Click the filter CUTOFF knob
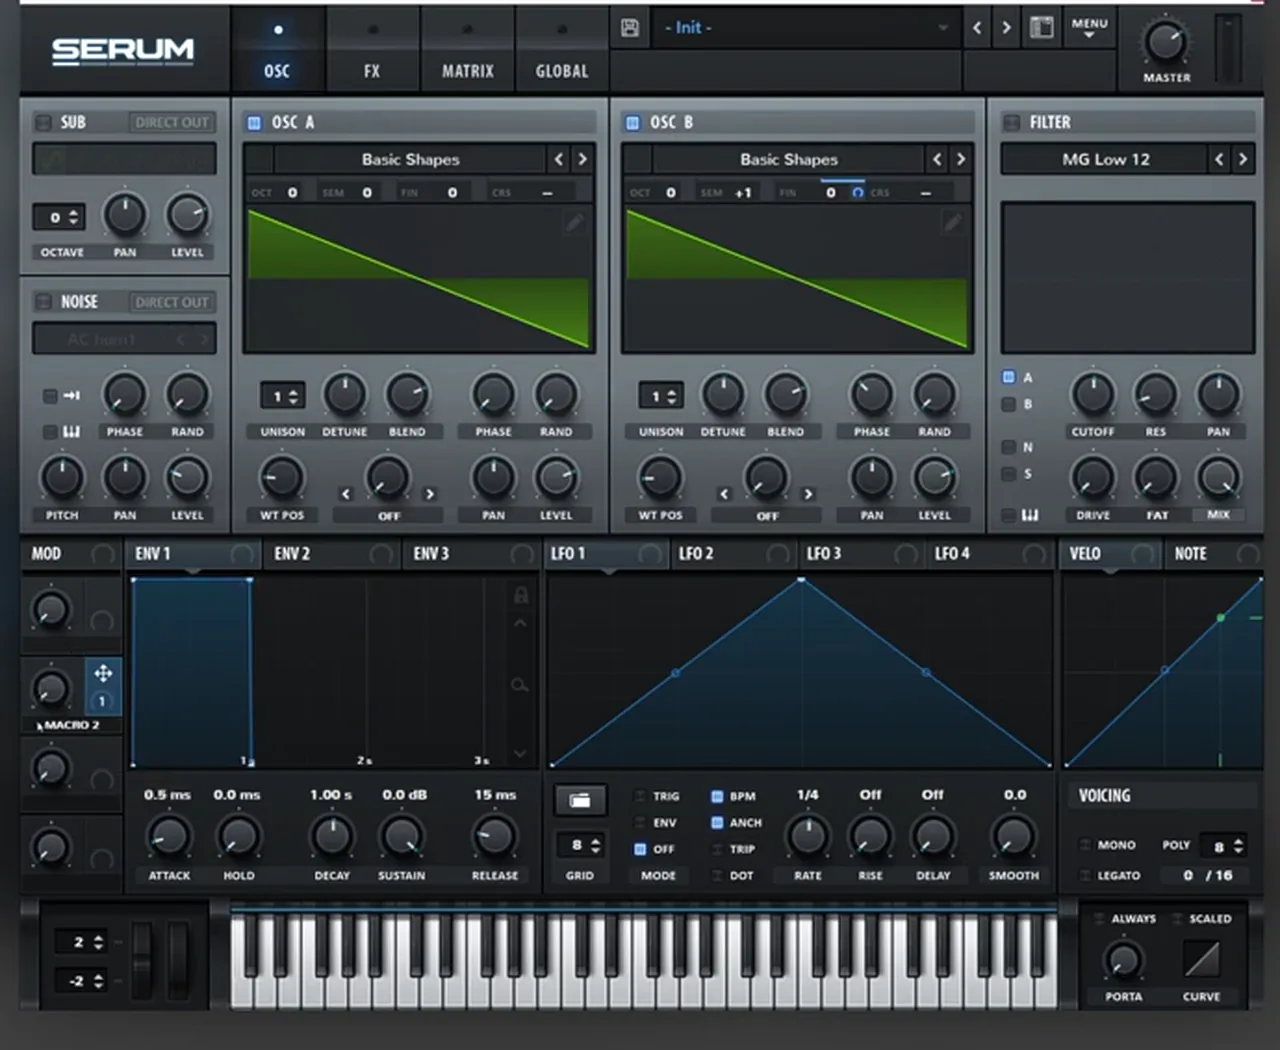Viewport: 1280px width, 1050px height. coord(1093,395)
